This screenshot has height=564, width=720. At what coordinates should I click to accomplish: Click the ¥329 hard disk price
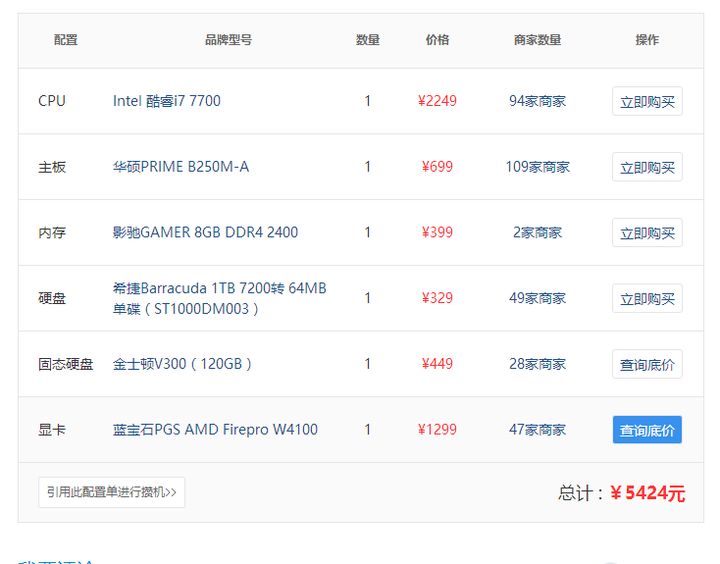tap(437, 298)
